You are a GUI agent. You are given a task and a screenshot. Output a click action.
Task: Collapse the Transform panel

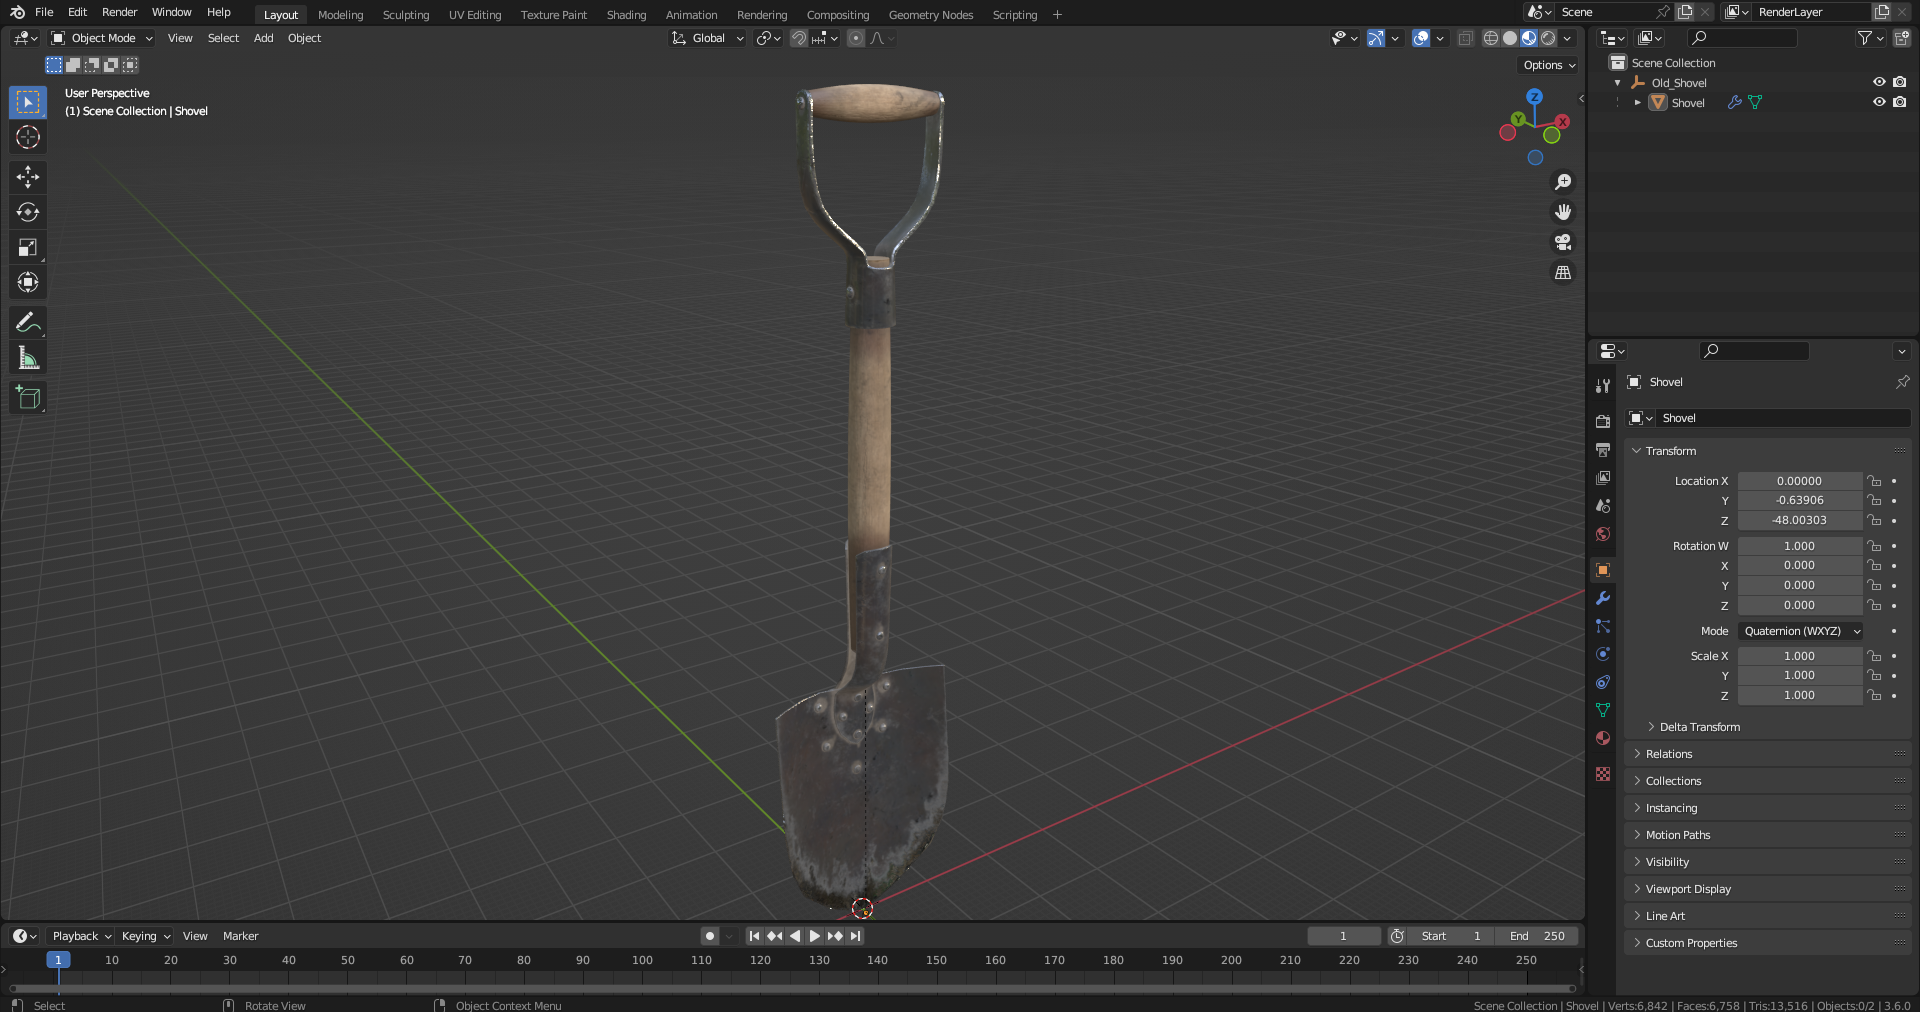point(1670,451)
